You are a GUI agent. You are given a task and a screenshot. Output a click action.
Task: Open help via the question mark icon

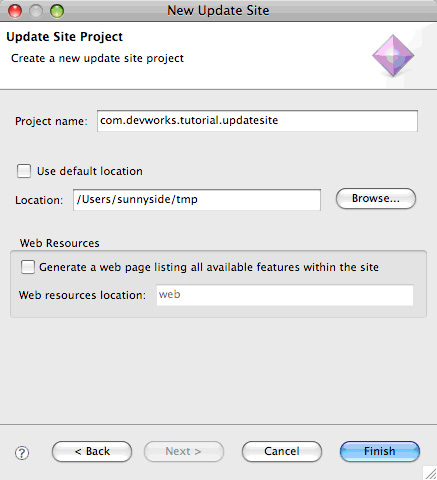coord(22,453)
